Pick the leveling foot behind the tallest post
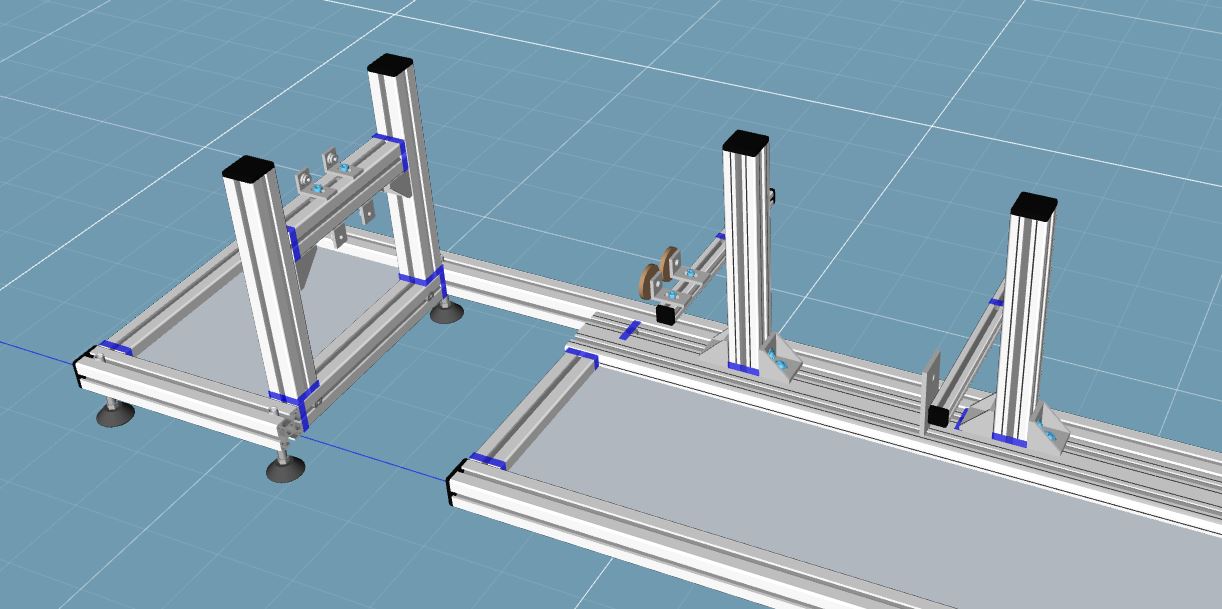The image size is (1222, 609). [x=446, y=313]
